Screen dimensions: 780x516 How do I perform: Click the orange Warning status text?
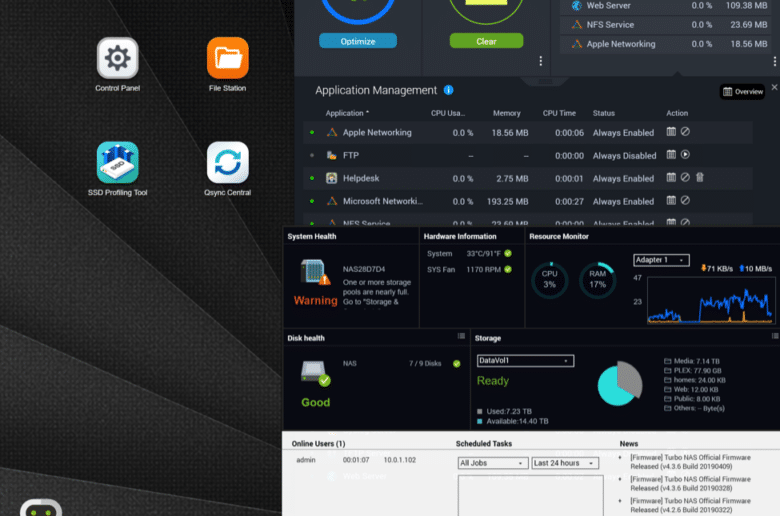(x=315, y=301)
